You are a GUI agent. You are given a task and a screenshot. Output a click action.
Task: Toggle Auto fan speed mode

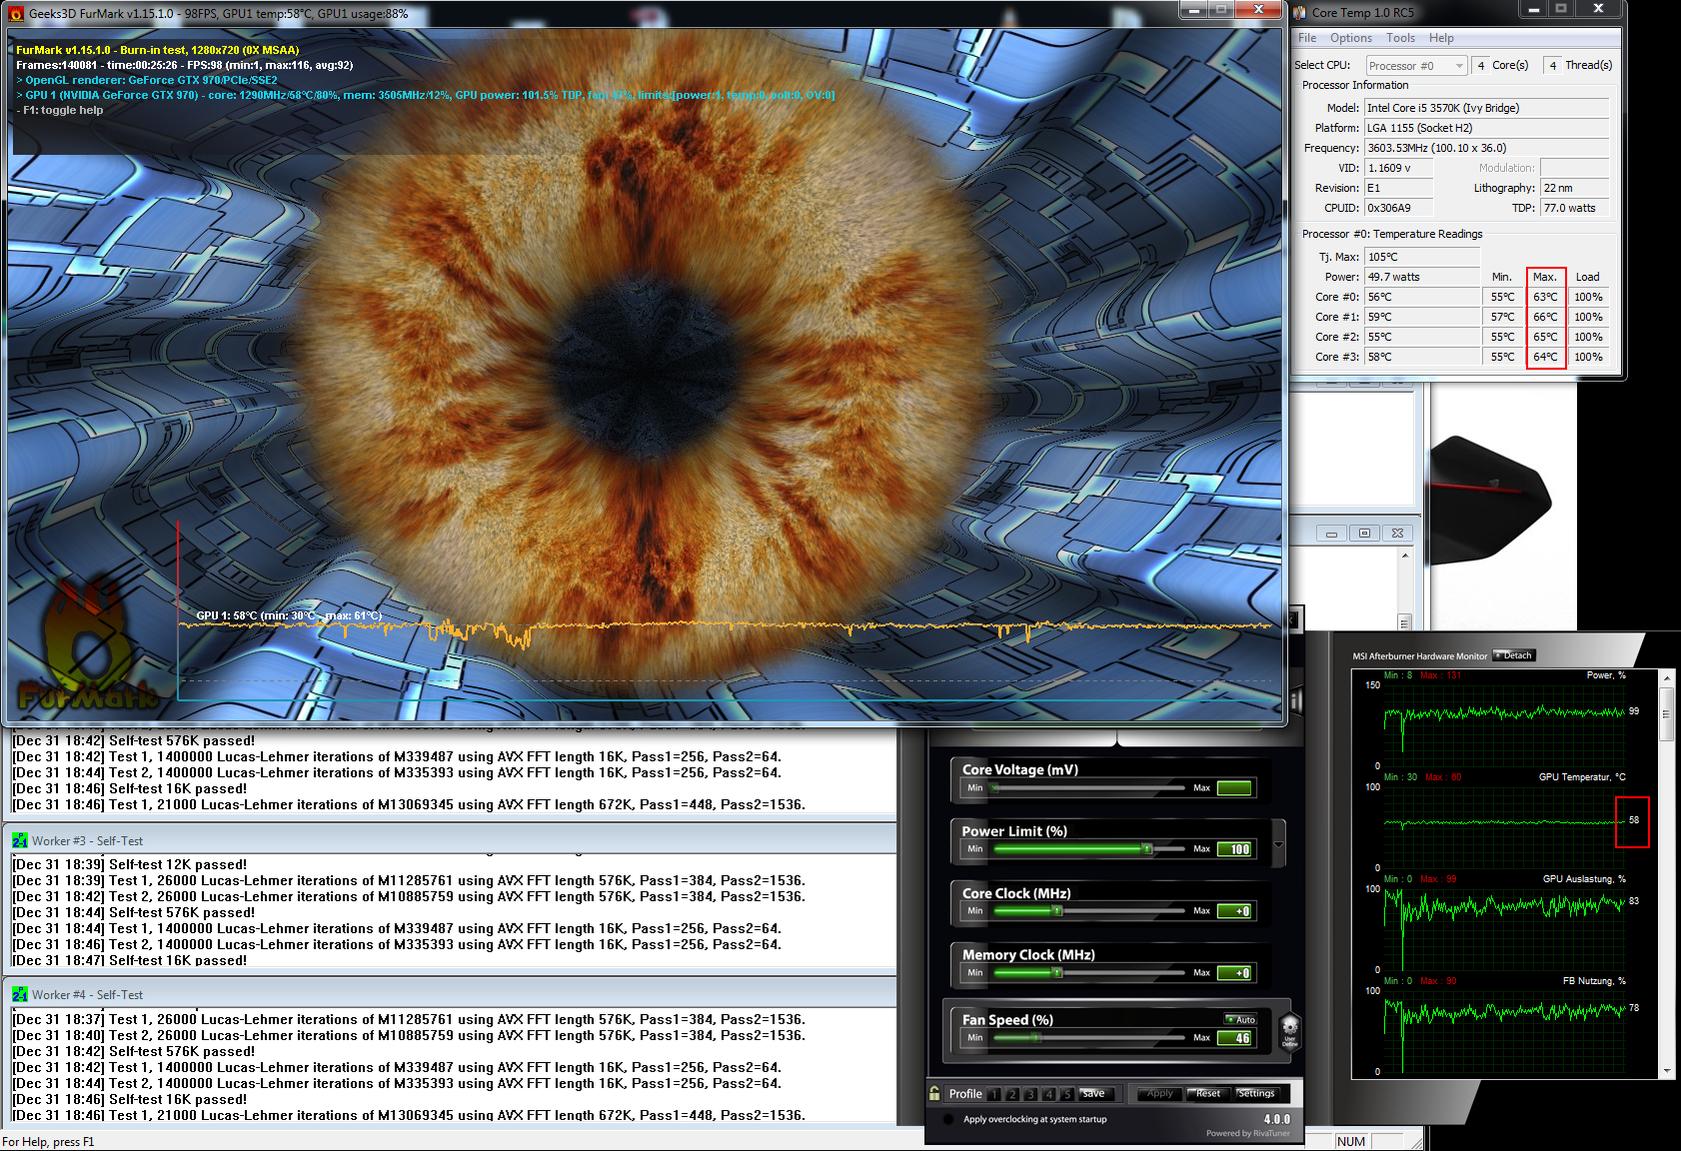click(x=1241, y=1020)
